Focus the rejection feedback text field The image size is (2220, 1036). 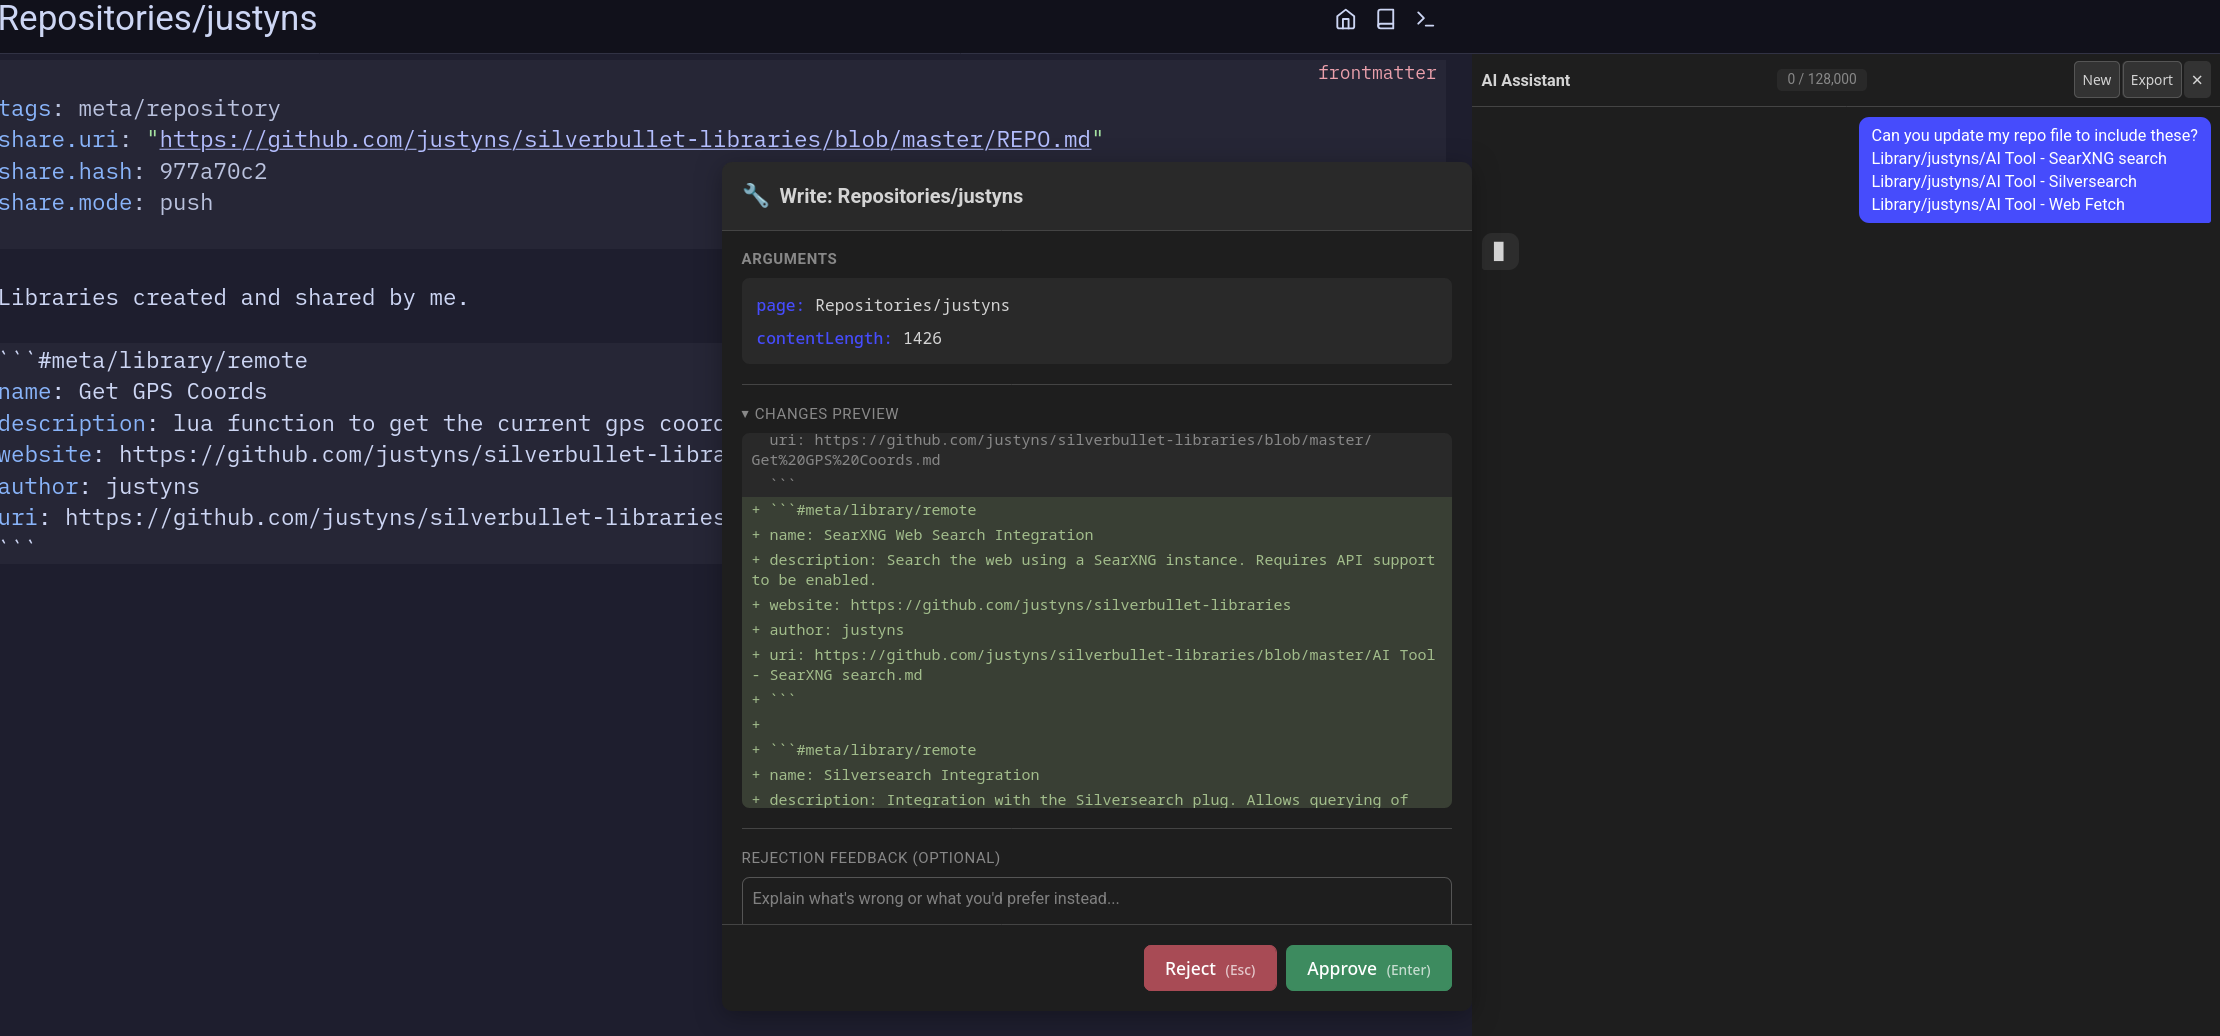tap(1096, 899)
